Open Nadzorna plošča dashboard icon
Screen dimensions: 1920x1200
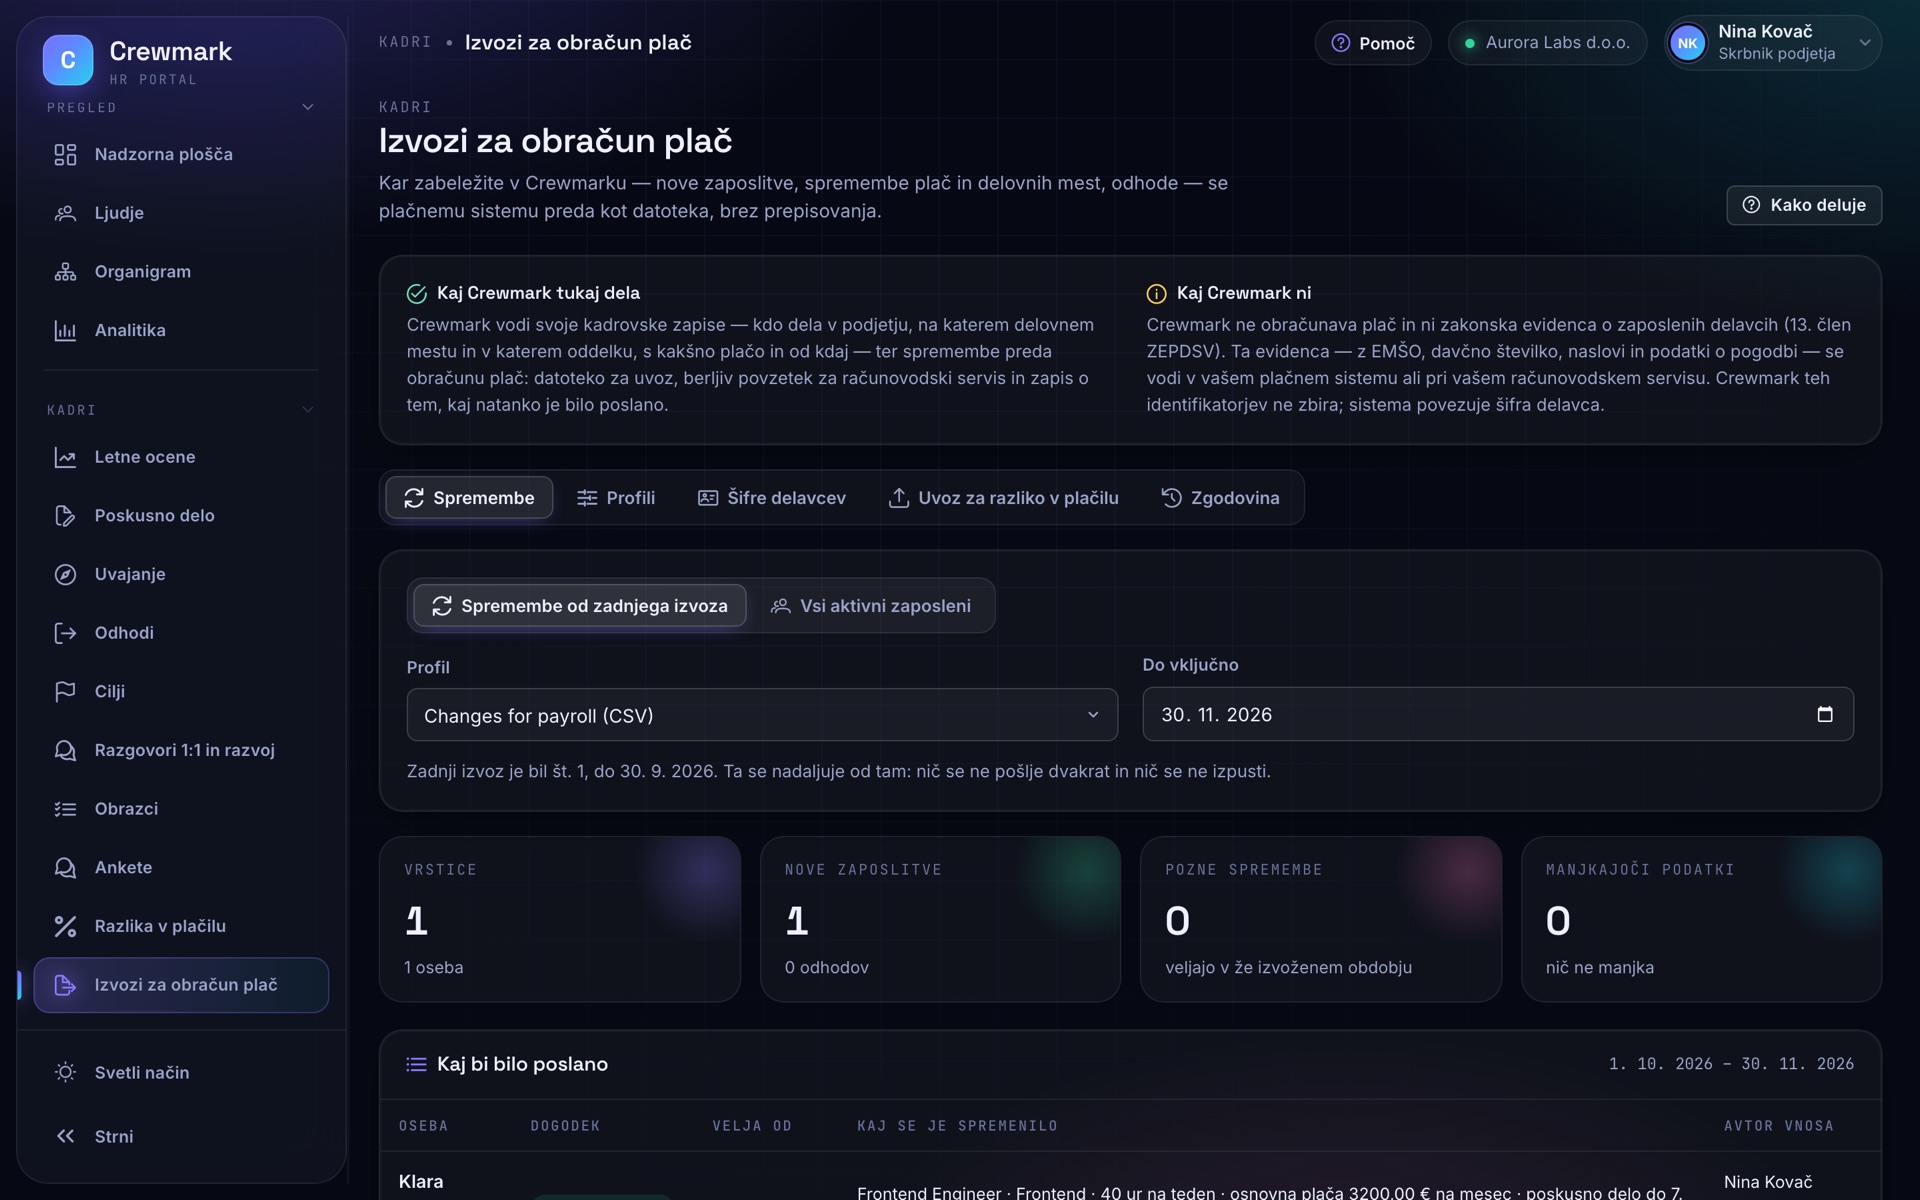pyautogui.click(x=65, y=154)
